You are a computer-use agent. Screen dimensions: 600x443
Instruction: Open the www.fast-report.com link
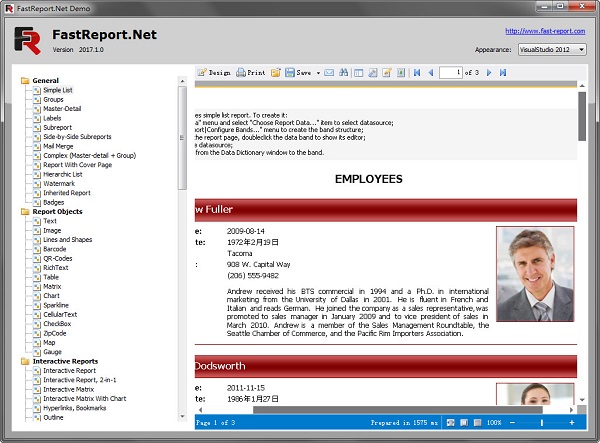[546, 31]
